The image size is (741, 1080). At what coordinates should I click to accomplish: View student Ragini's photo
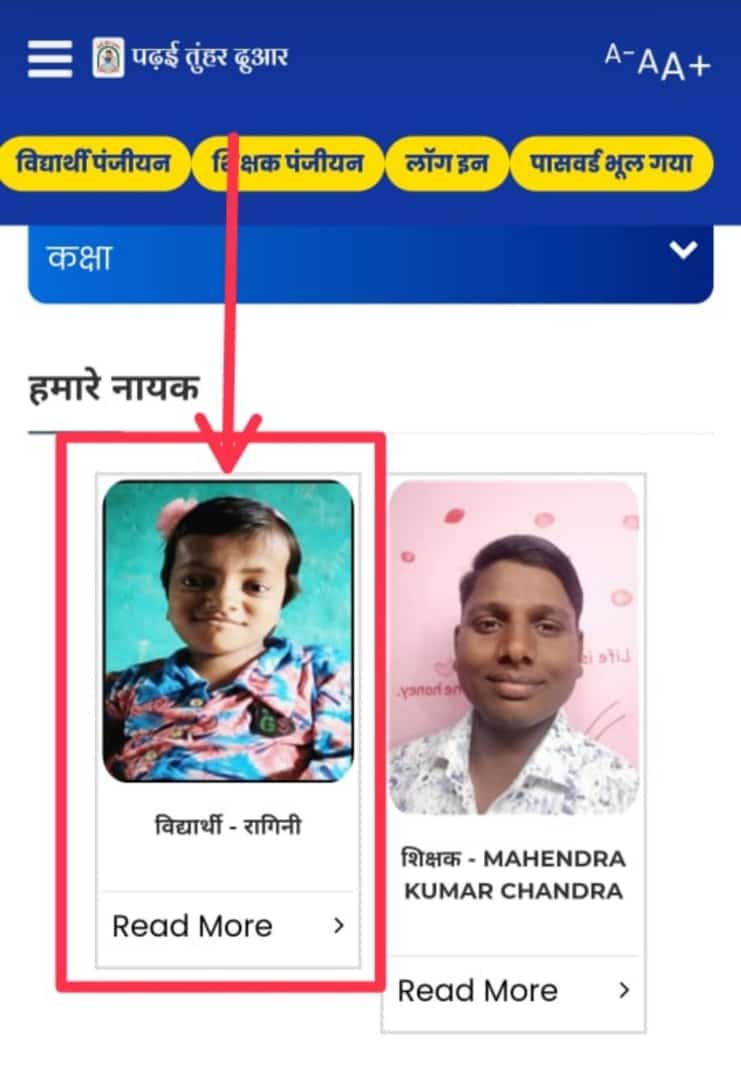click(x=228, y=631)
